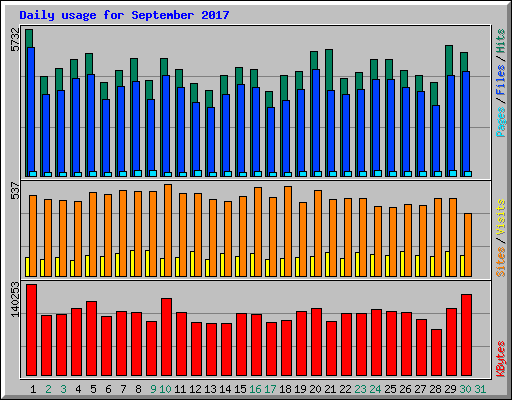
Task: Click day 12 label on x-axis
Action: [x=195, y=389]
